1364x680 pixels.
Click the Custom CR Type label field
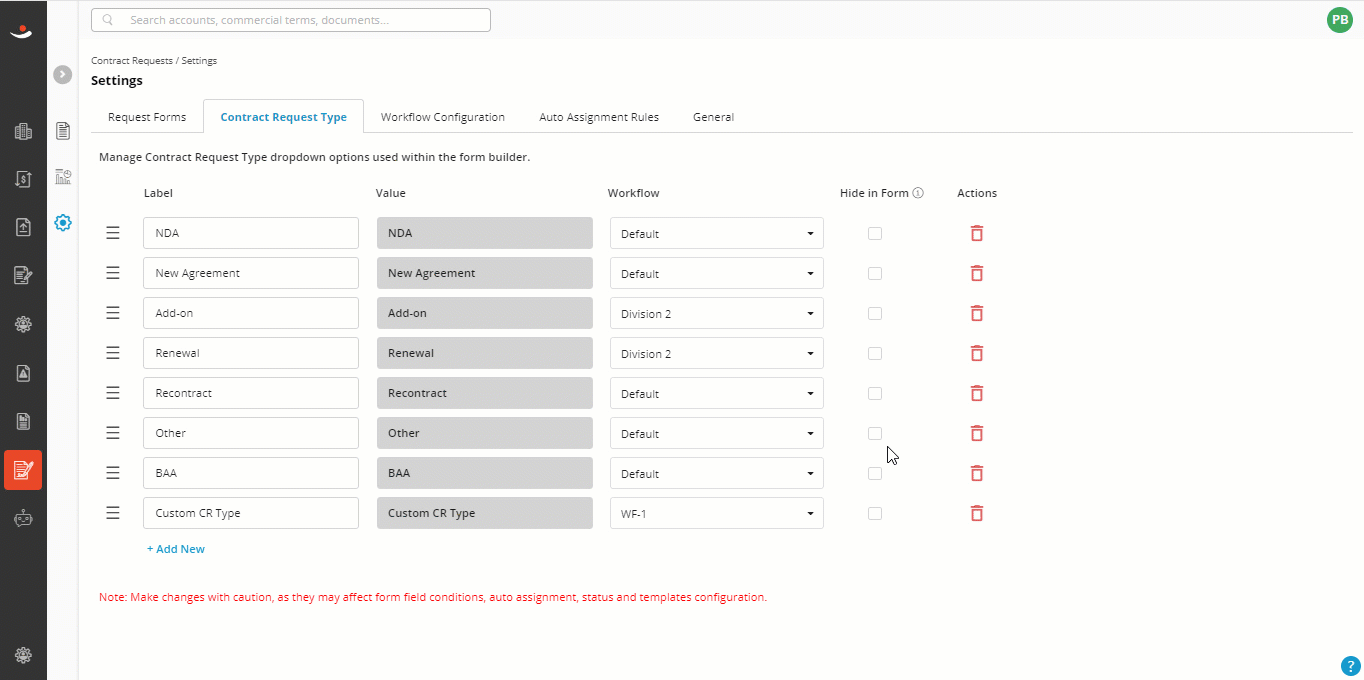[251, 513]
